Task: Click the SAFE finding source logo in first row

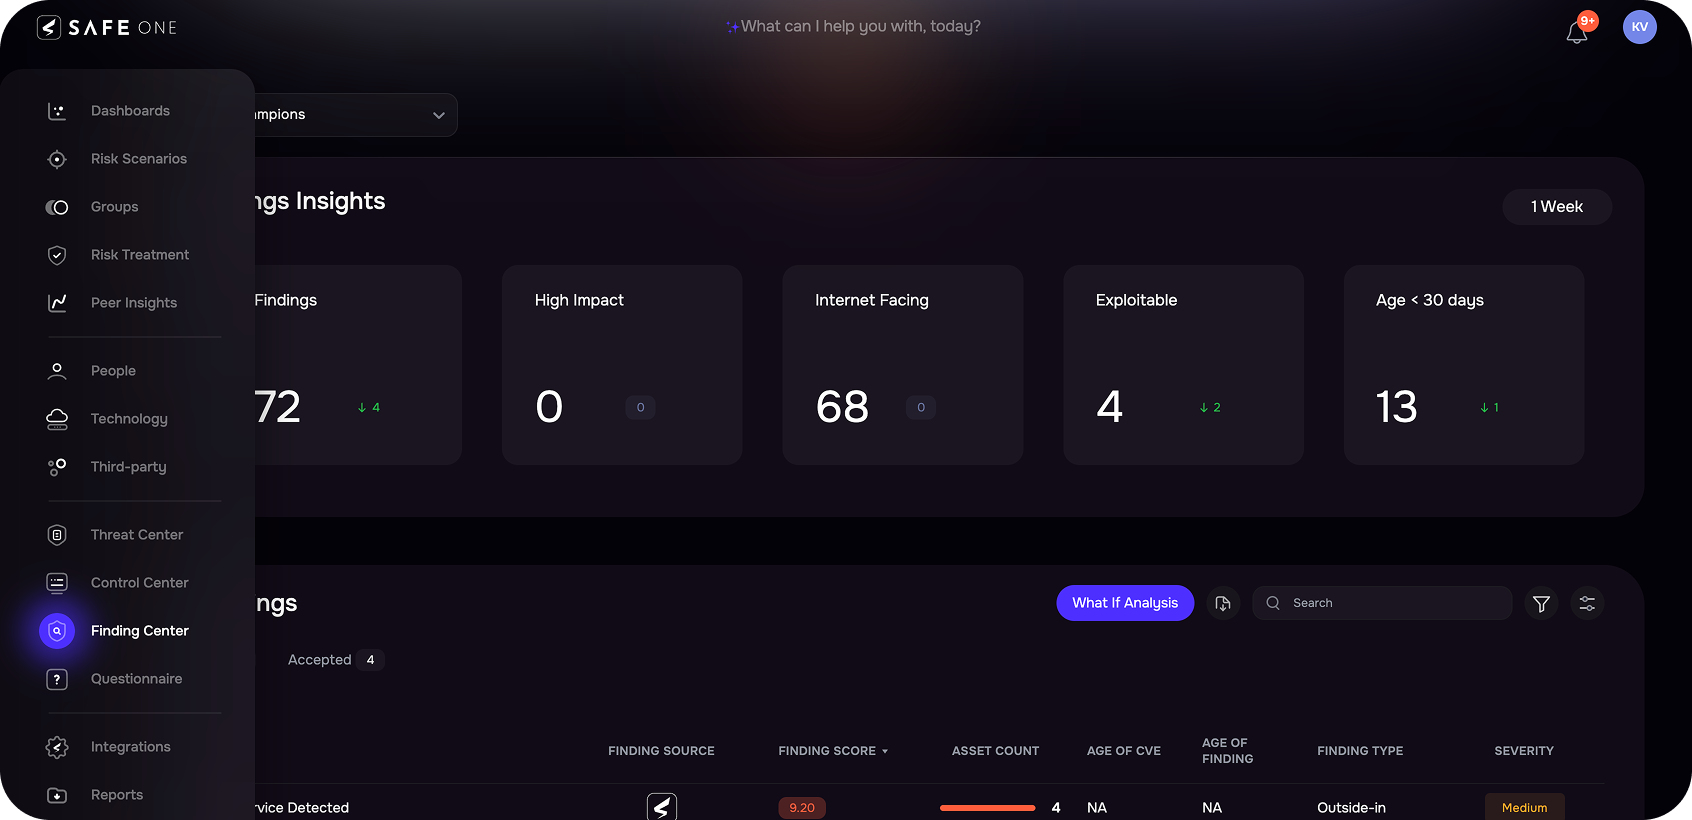Action: pos(662,806)
